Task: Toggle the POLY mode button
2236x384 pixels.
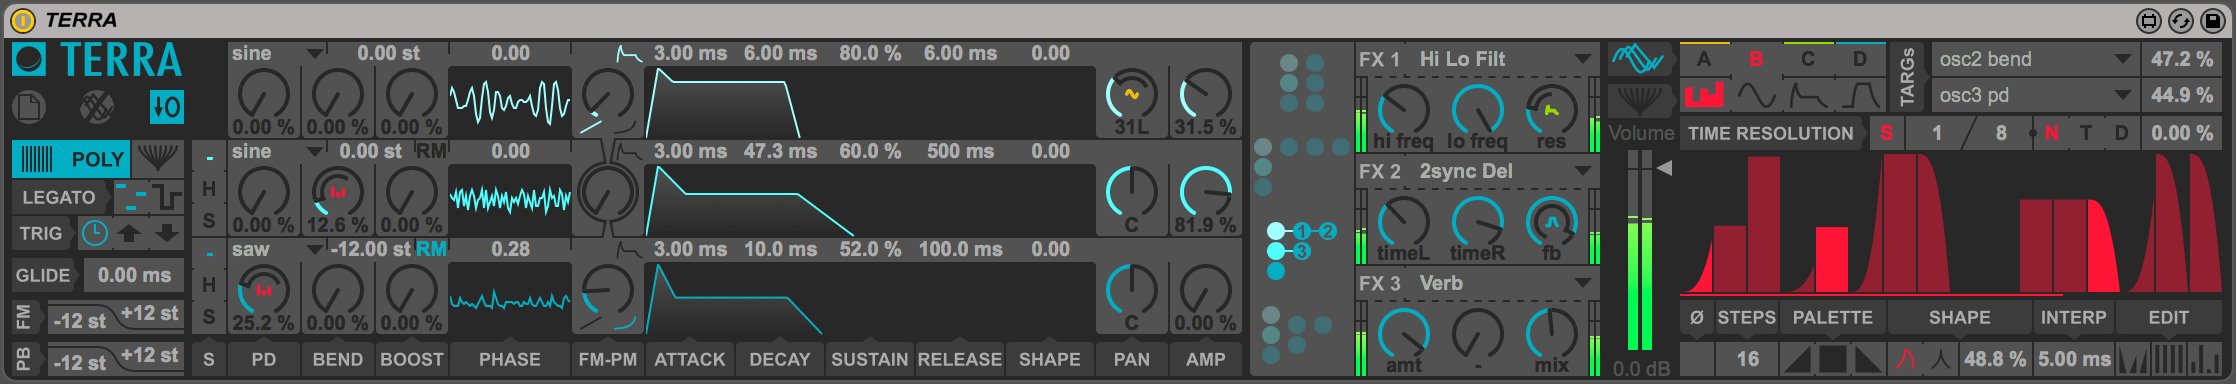Action: tap(72, 159)
